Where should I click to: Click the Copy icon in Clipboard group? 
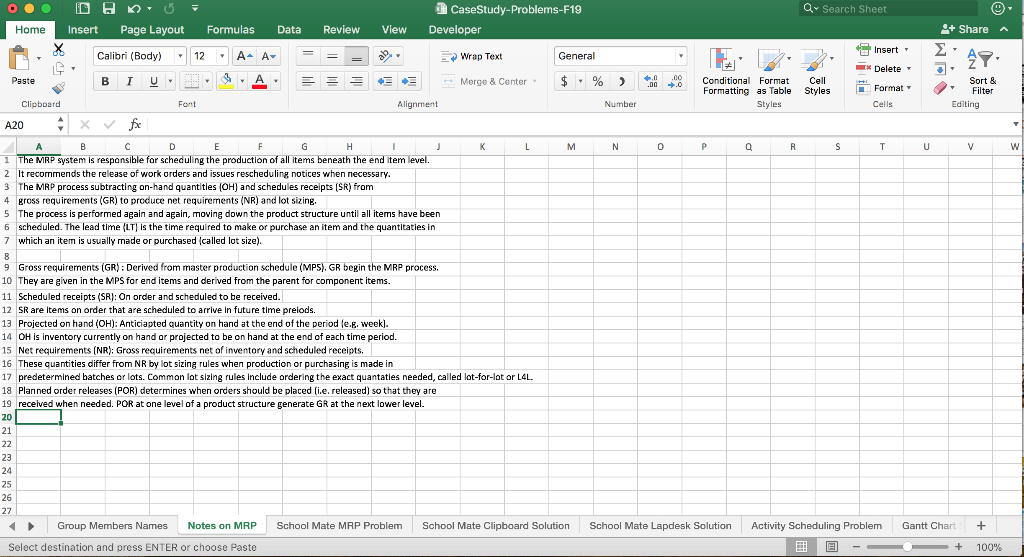59,69
